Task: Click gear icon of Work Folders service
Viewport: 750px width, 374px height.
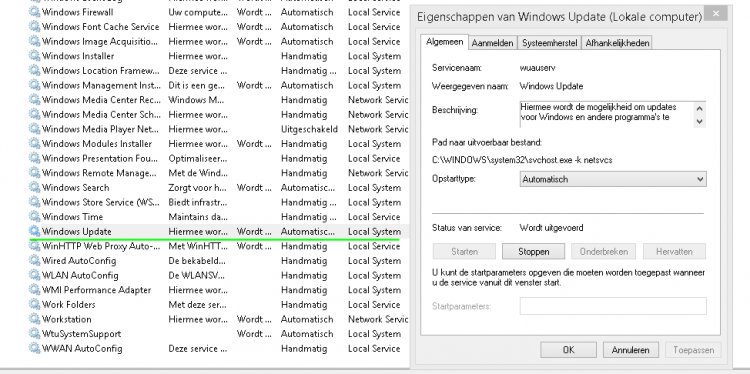Action: pyautogui.click(x=34, y=305)
